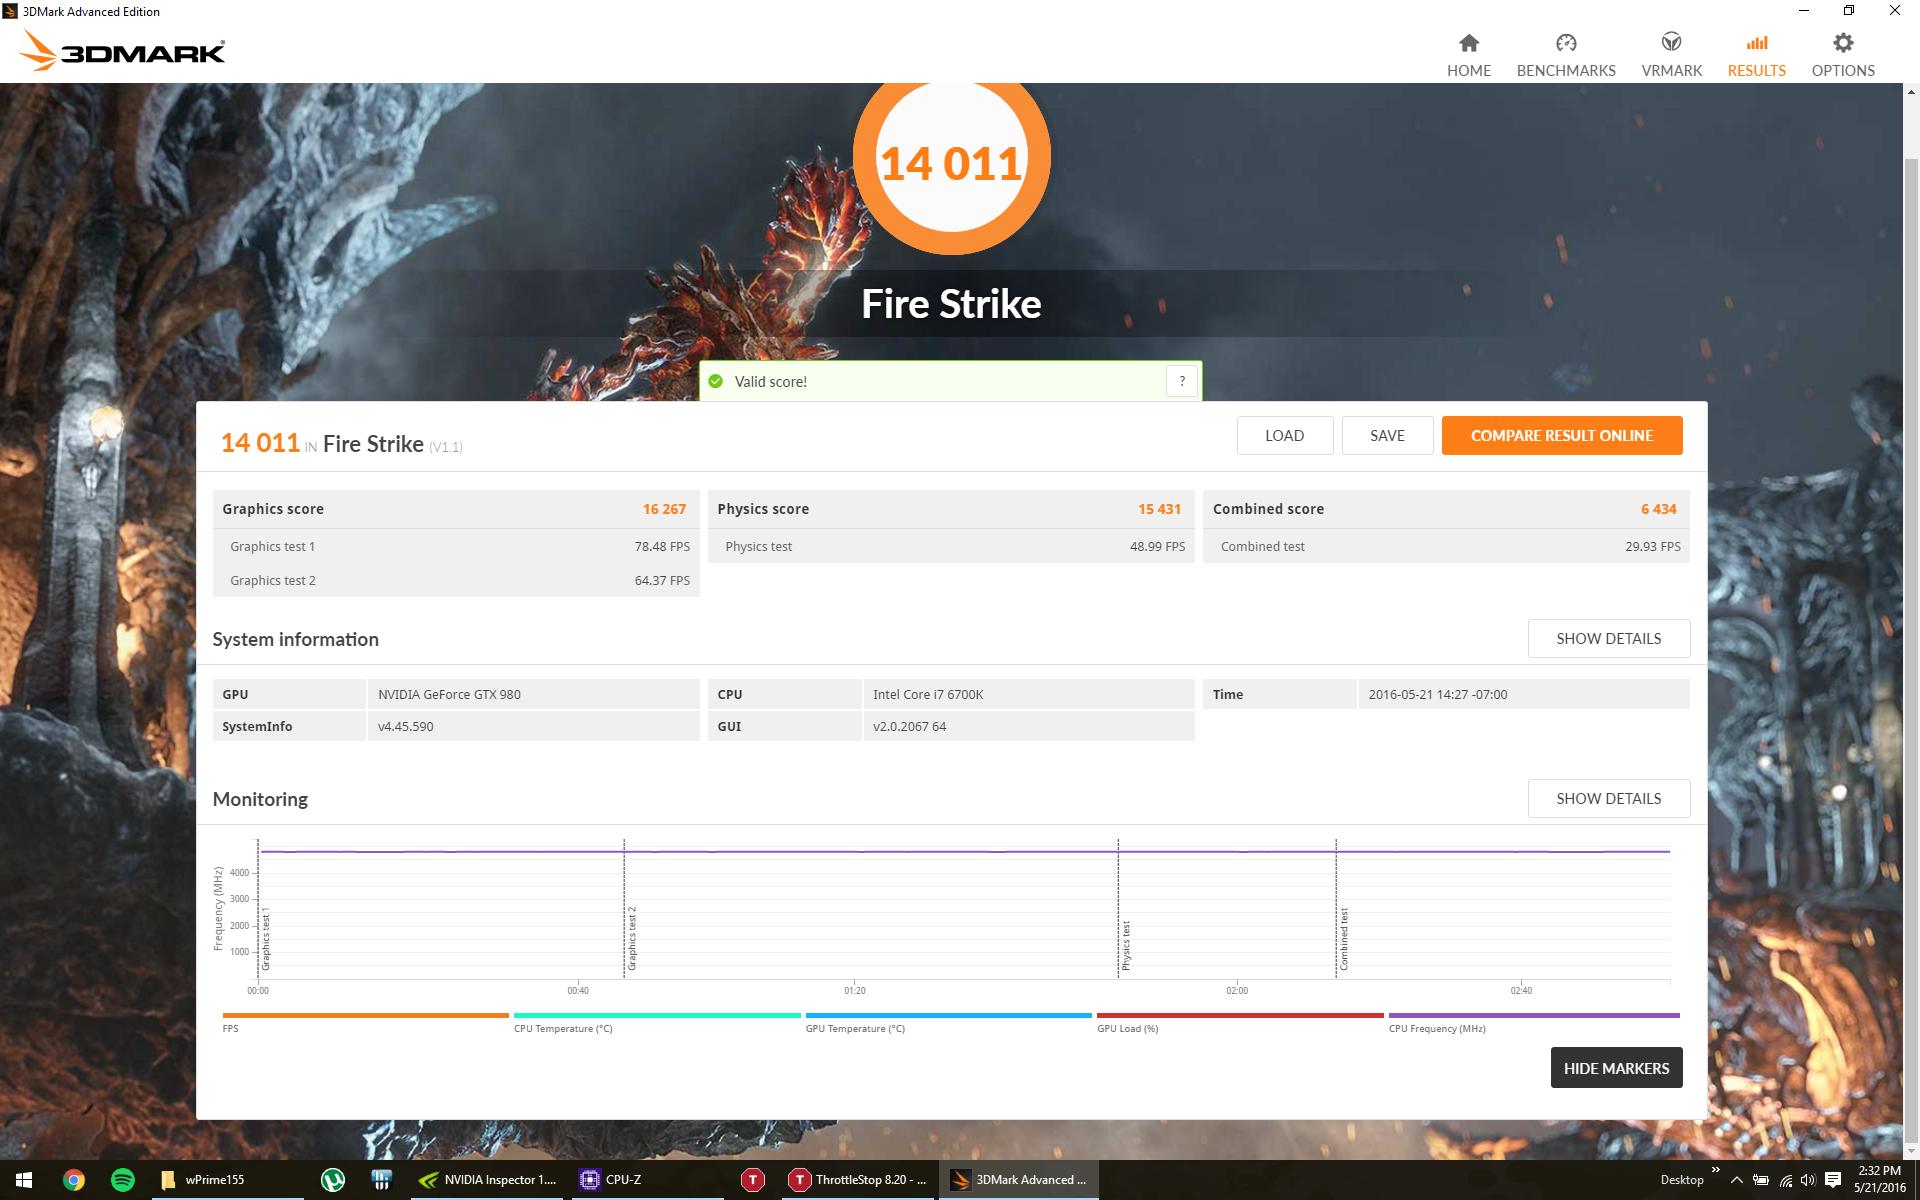Viewport: 1920px width, 1200px height.
Task: Toggle the FPS legend in monitoring chart
Action: point(365,1022)
